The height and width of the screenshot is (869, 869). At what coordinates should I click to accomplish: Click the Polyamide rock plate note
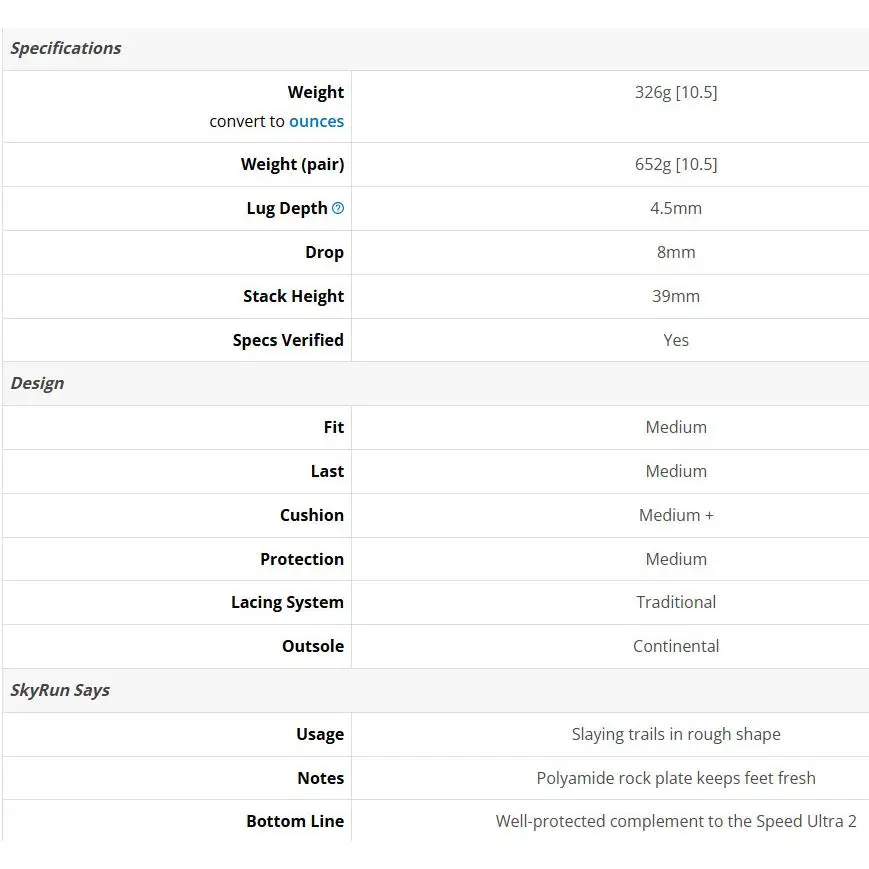(x=676, y=778)
